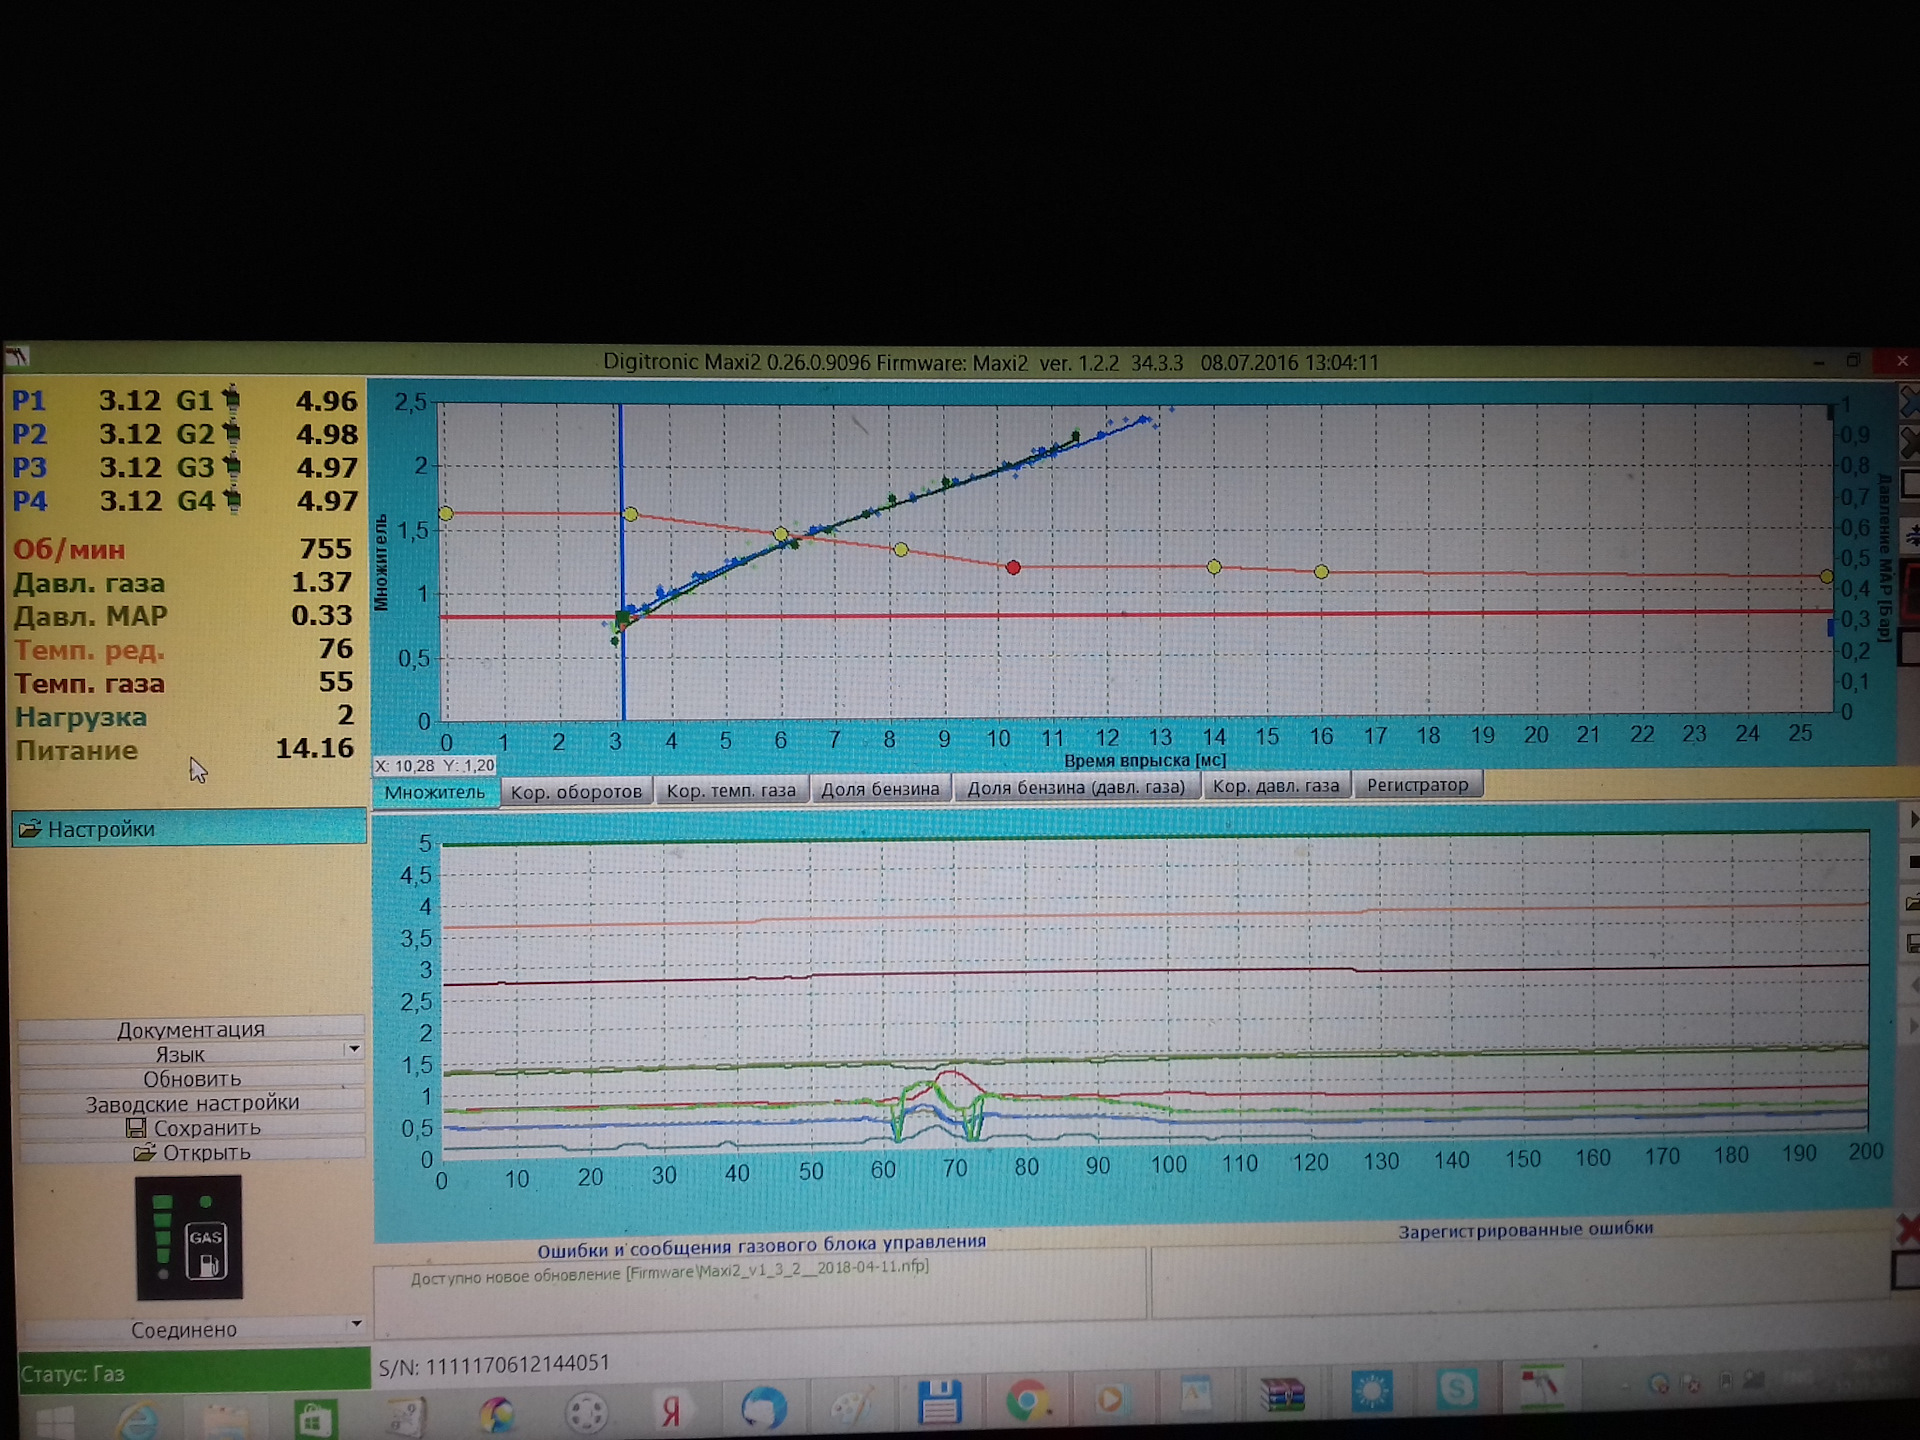Select yellow multiplier point at 14 ms

click(1214, 567)
